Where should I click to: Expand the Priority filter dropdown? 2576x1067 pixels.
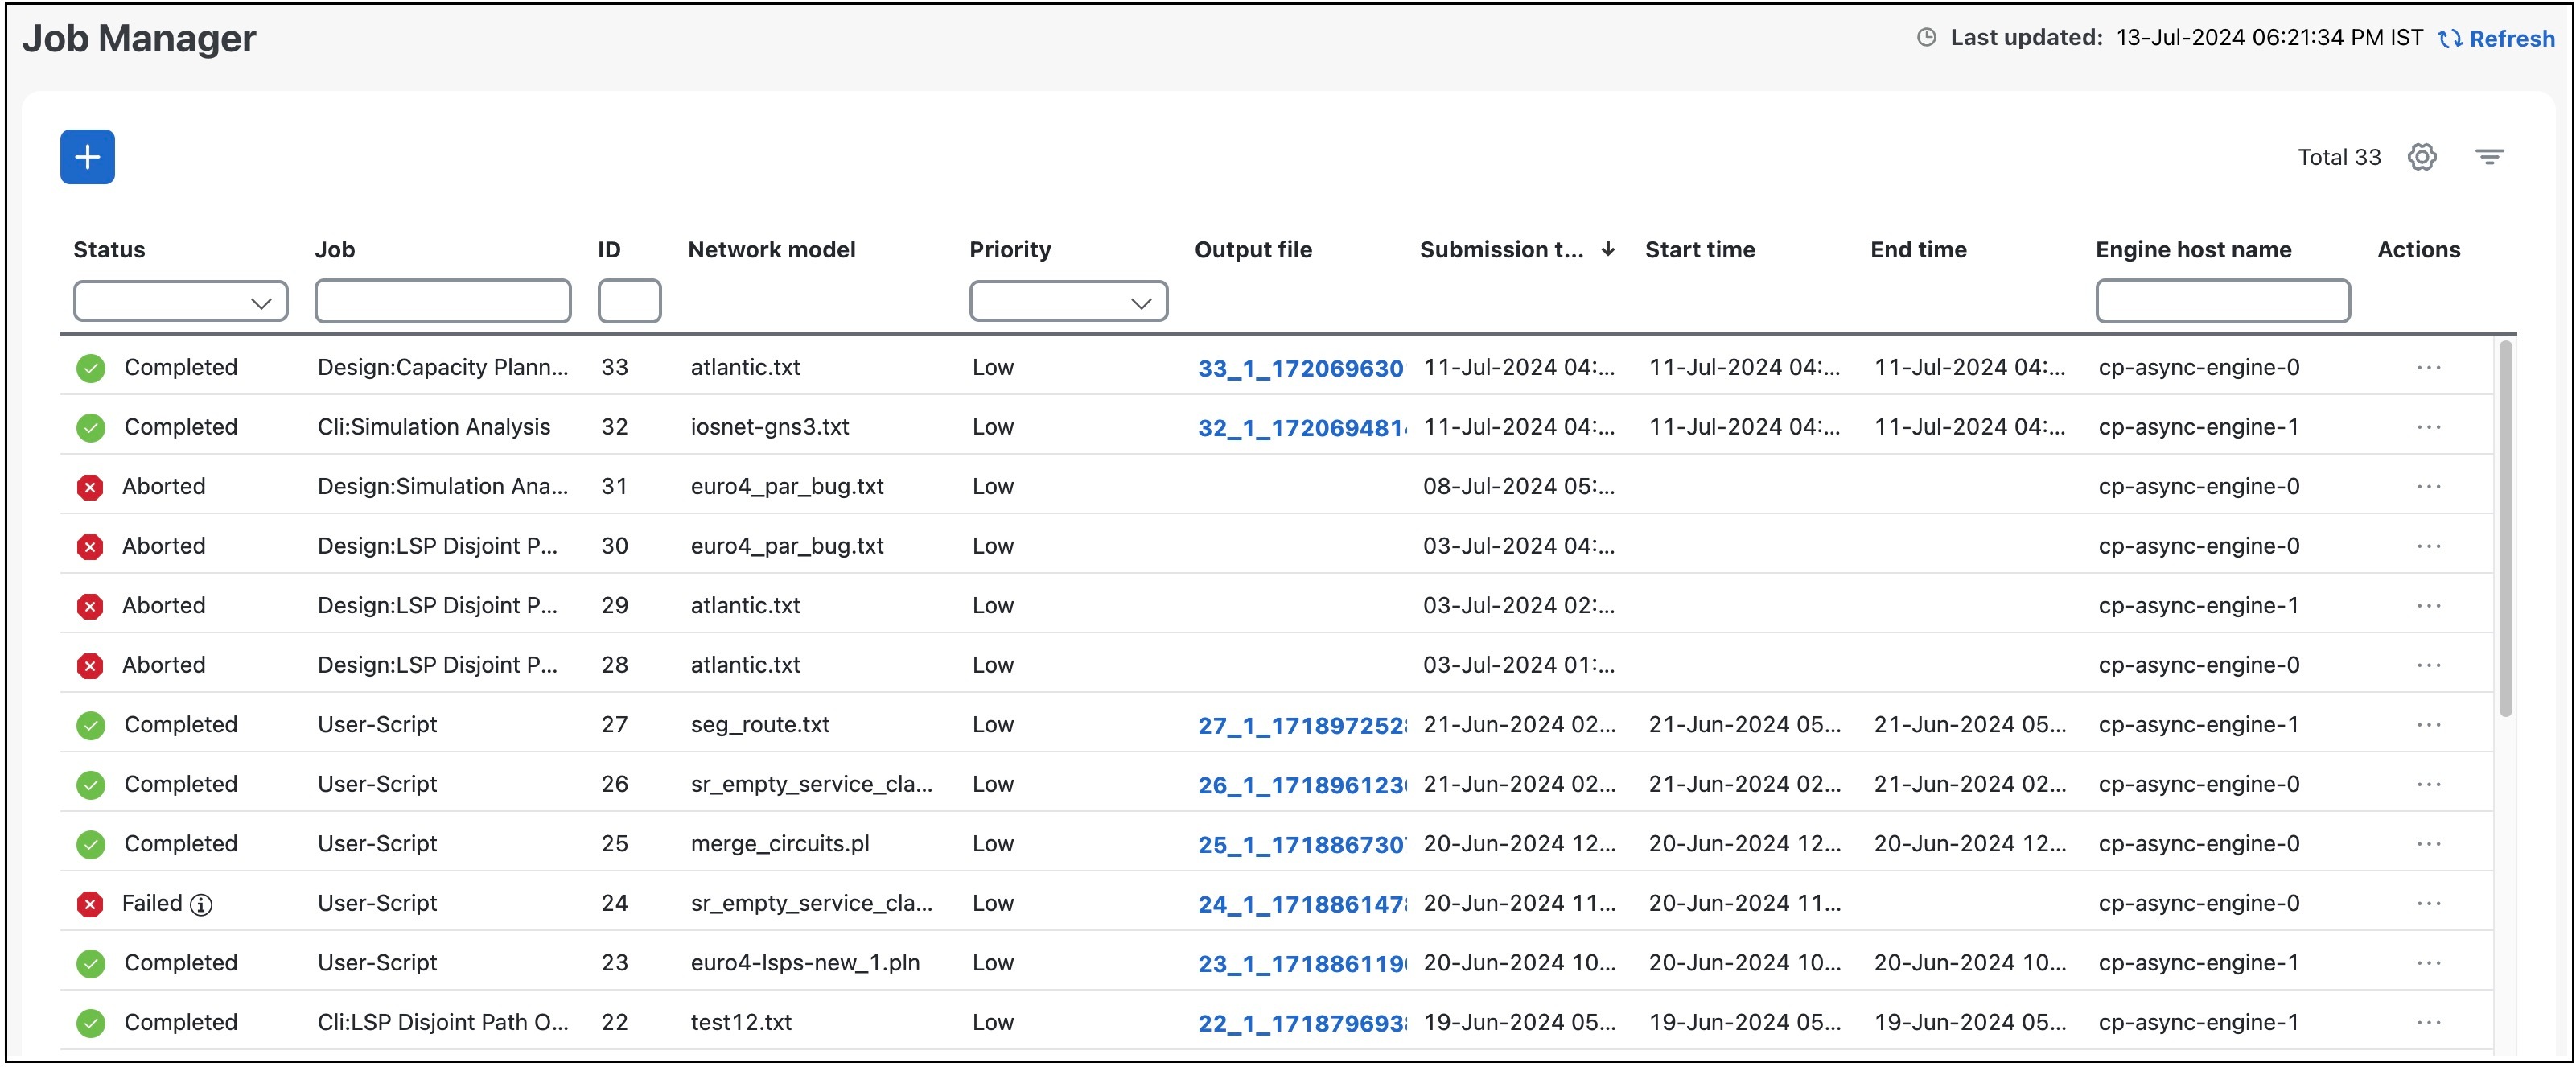[1068, 302]
